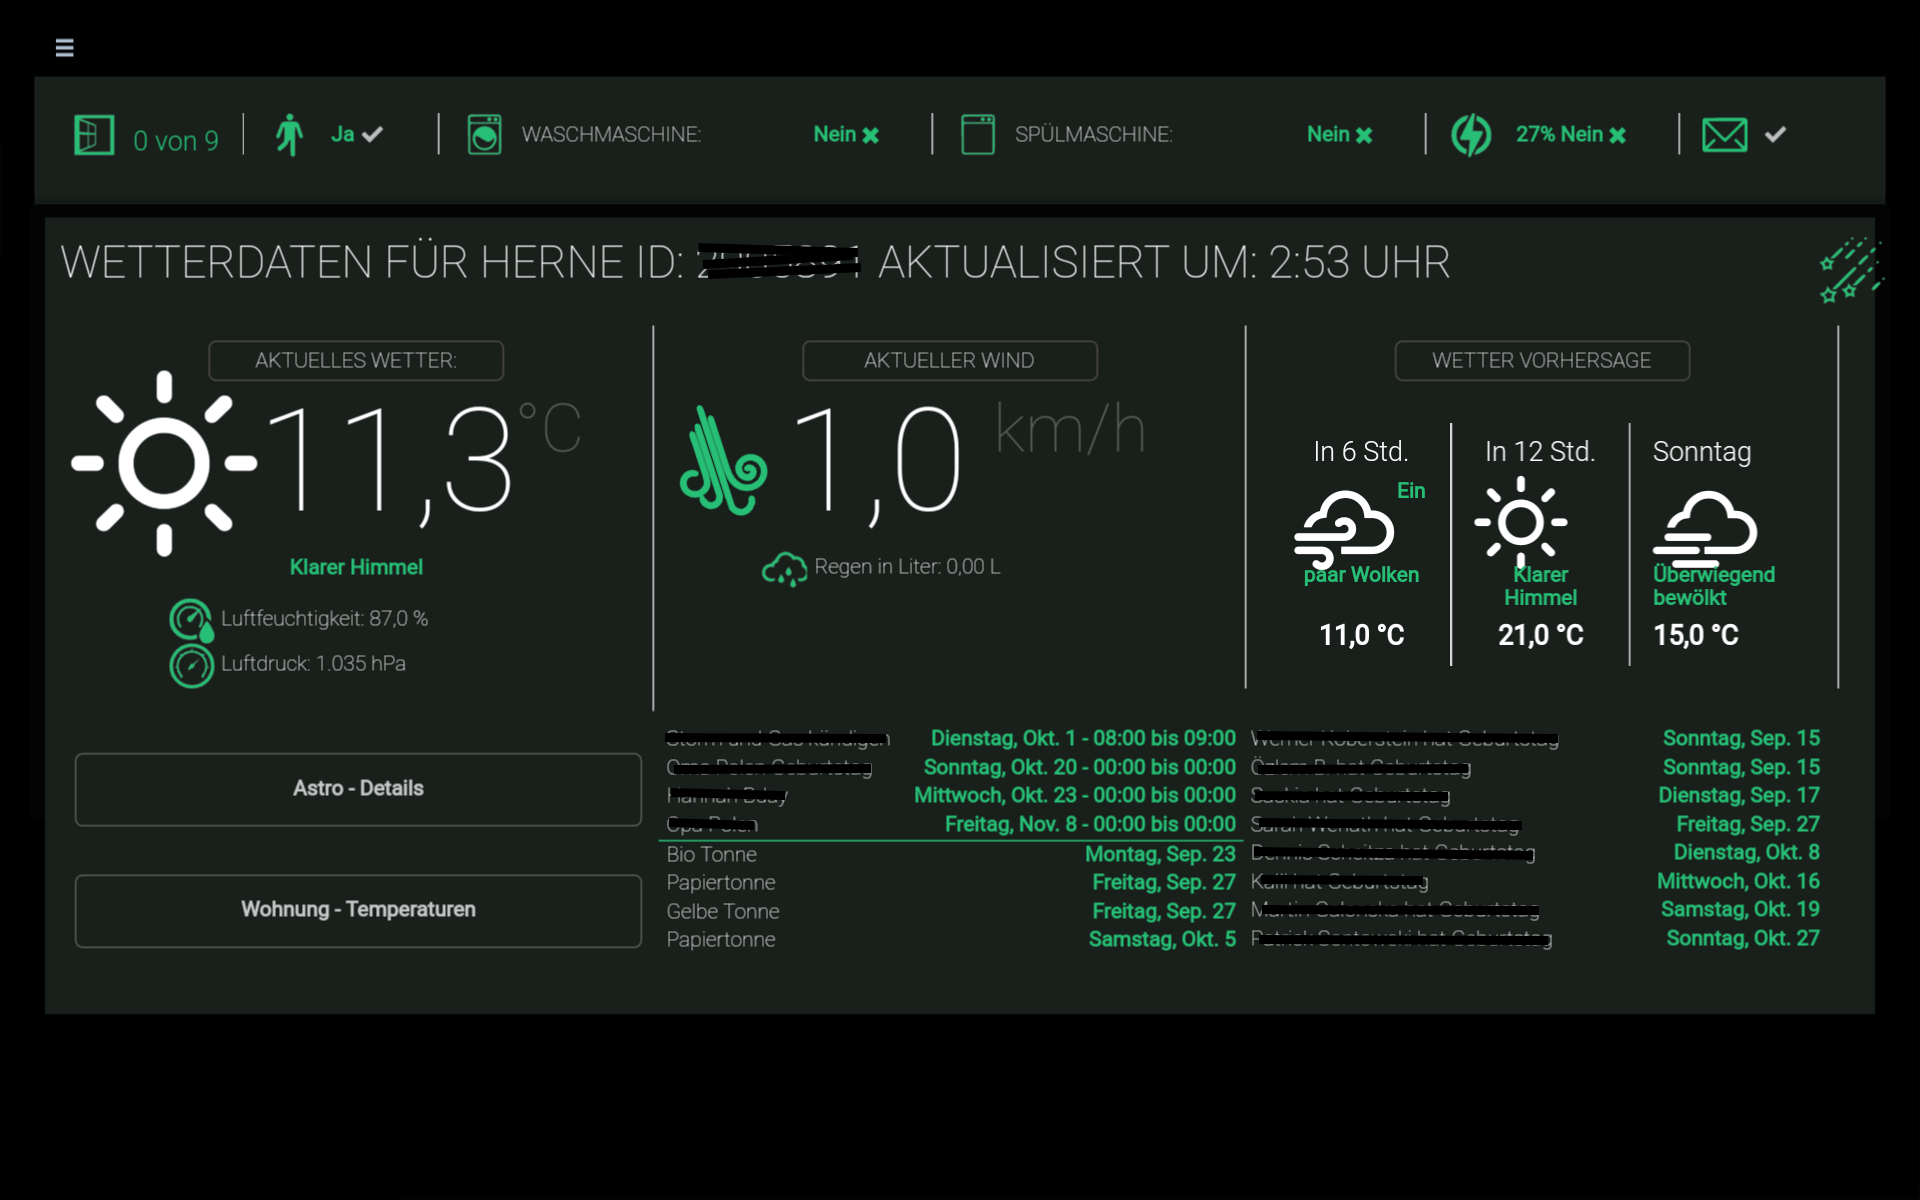
Task: Open the hamburger menu
Action: (x=64, y=48)
